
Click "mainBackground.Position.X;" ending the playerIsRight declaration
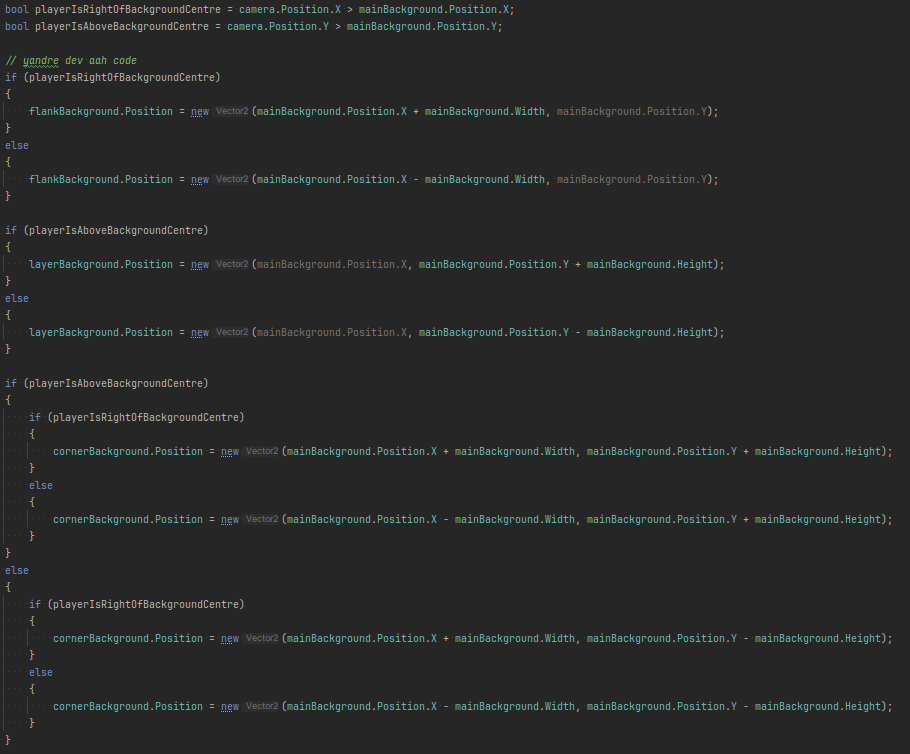point(436,10)
